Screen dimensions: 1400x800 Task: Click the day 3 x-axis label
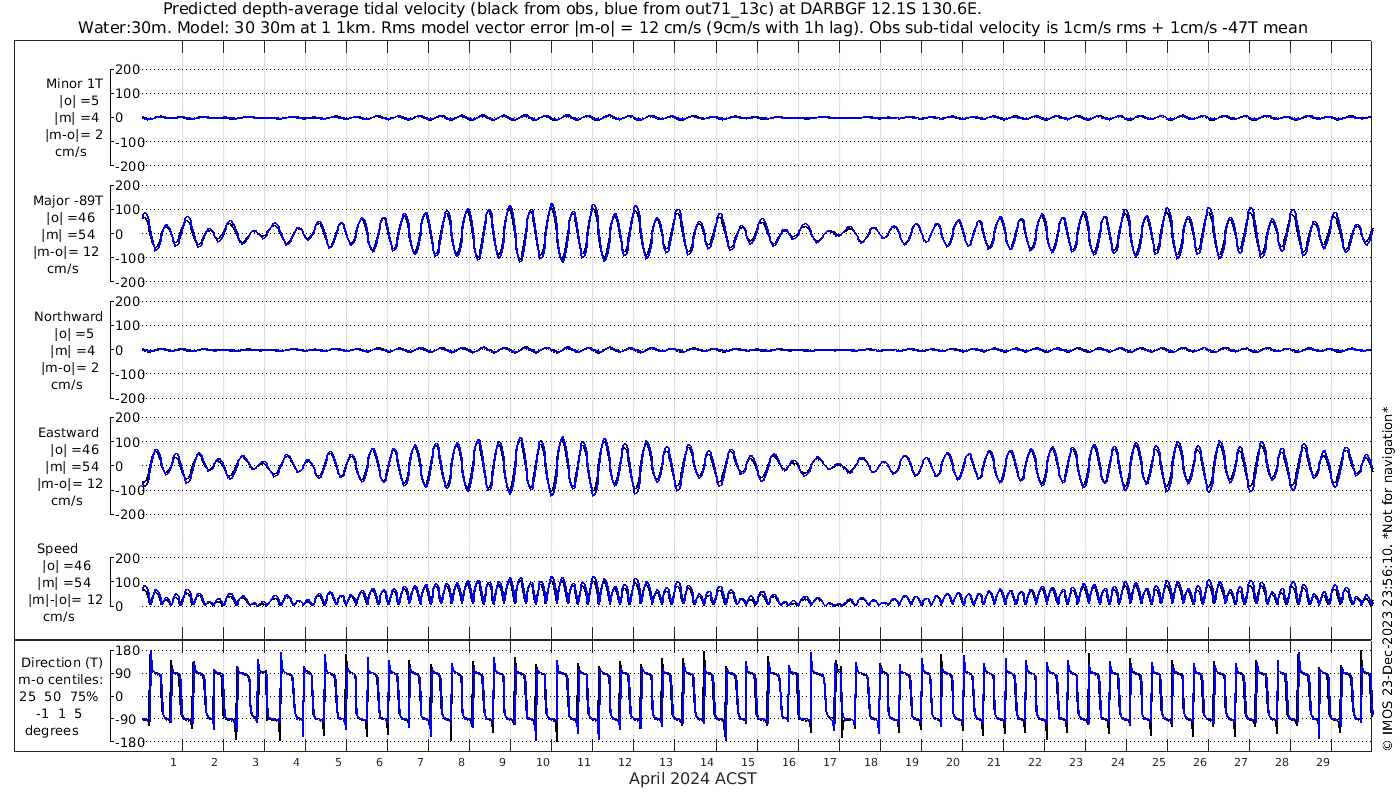pyautogui.click(x=255, y=762)
